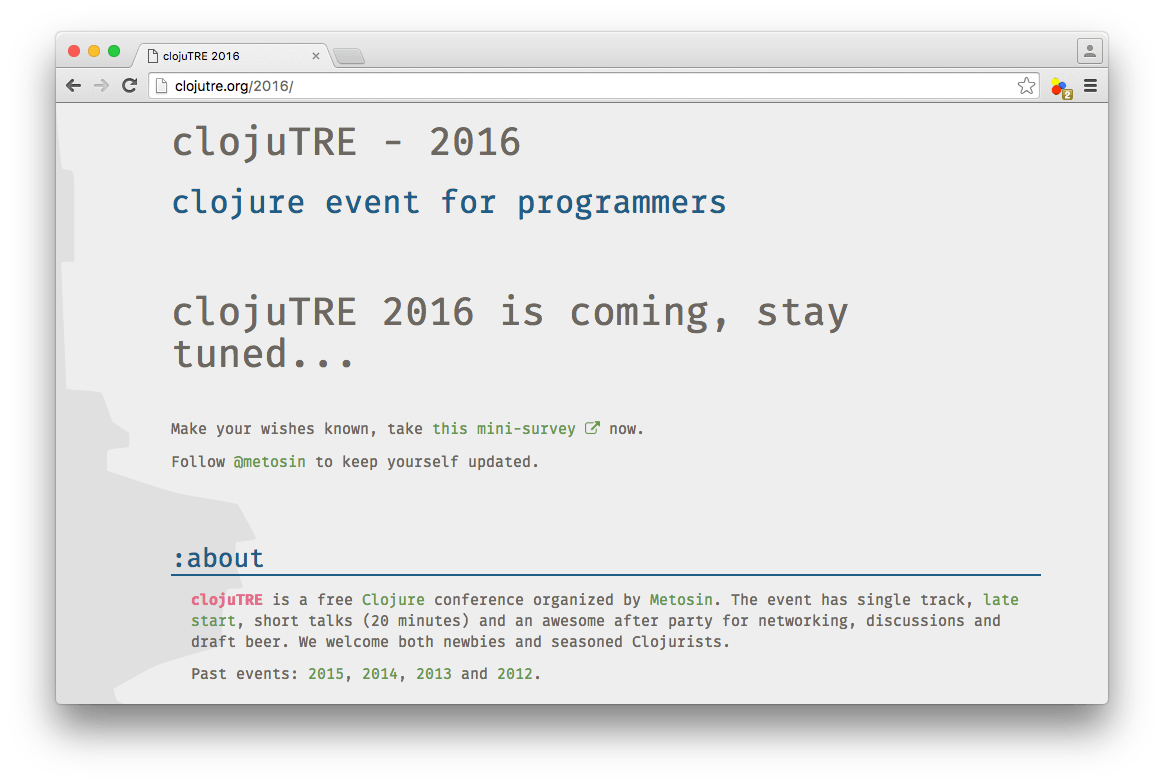Open past event 2015 link
This screenshot has width=1164, height=784.
(x=326, y=674)
